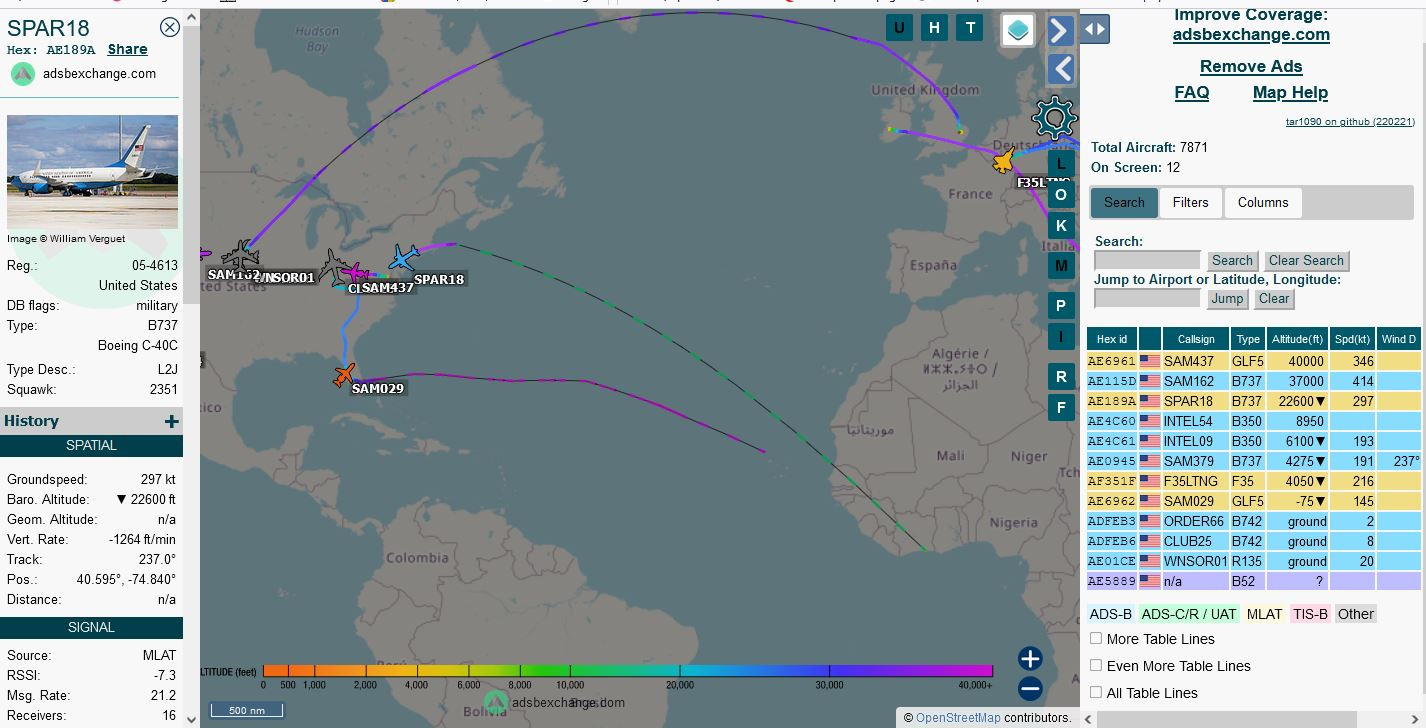This screenshot has height=728, width=1426.
Task: Expand the History section with the plus
Action: 171,422
